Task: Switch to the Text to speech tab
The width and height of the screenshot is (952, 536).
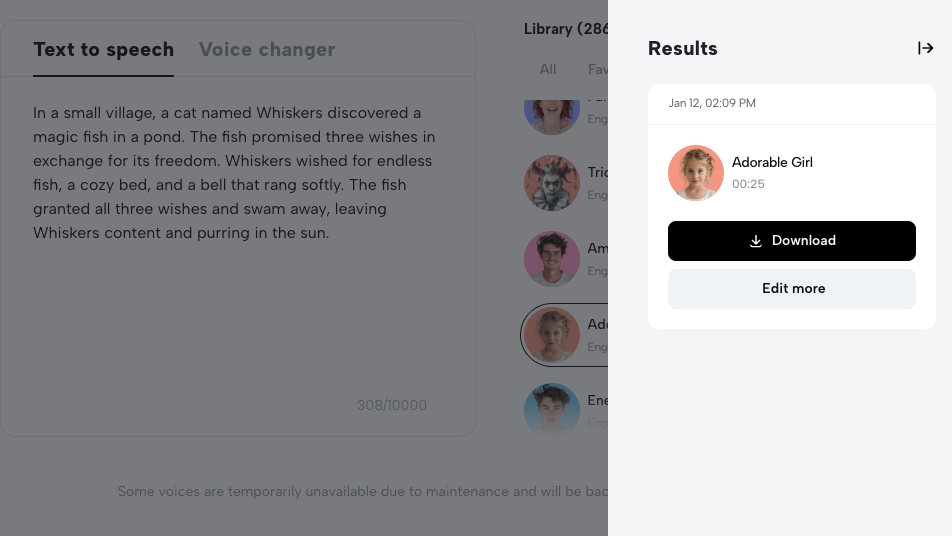Action: [103, 50]
